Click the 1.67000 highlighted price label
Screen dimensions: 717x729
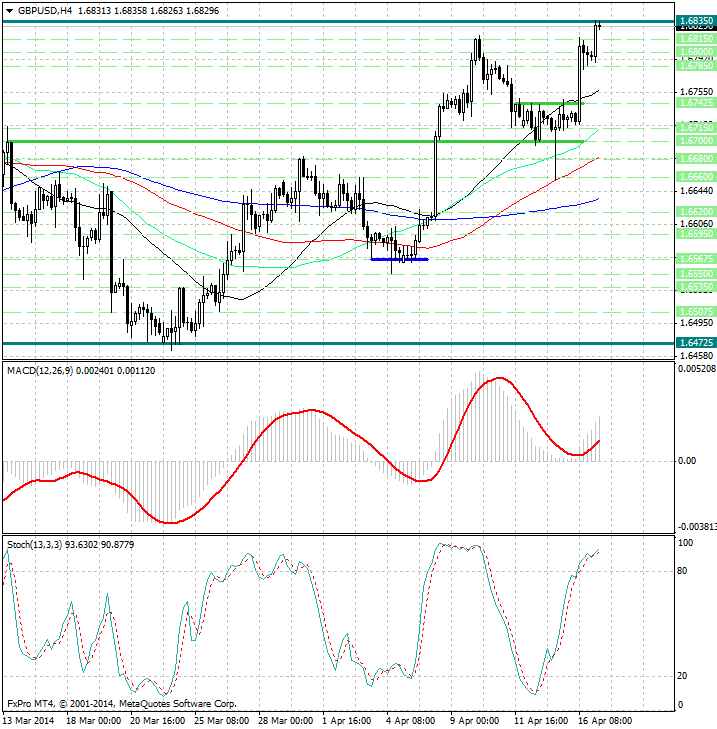click(x=693, y=142)
